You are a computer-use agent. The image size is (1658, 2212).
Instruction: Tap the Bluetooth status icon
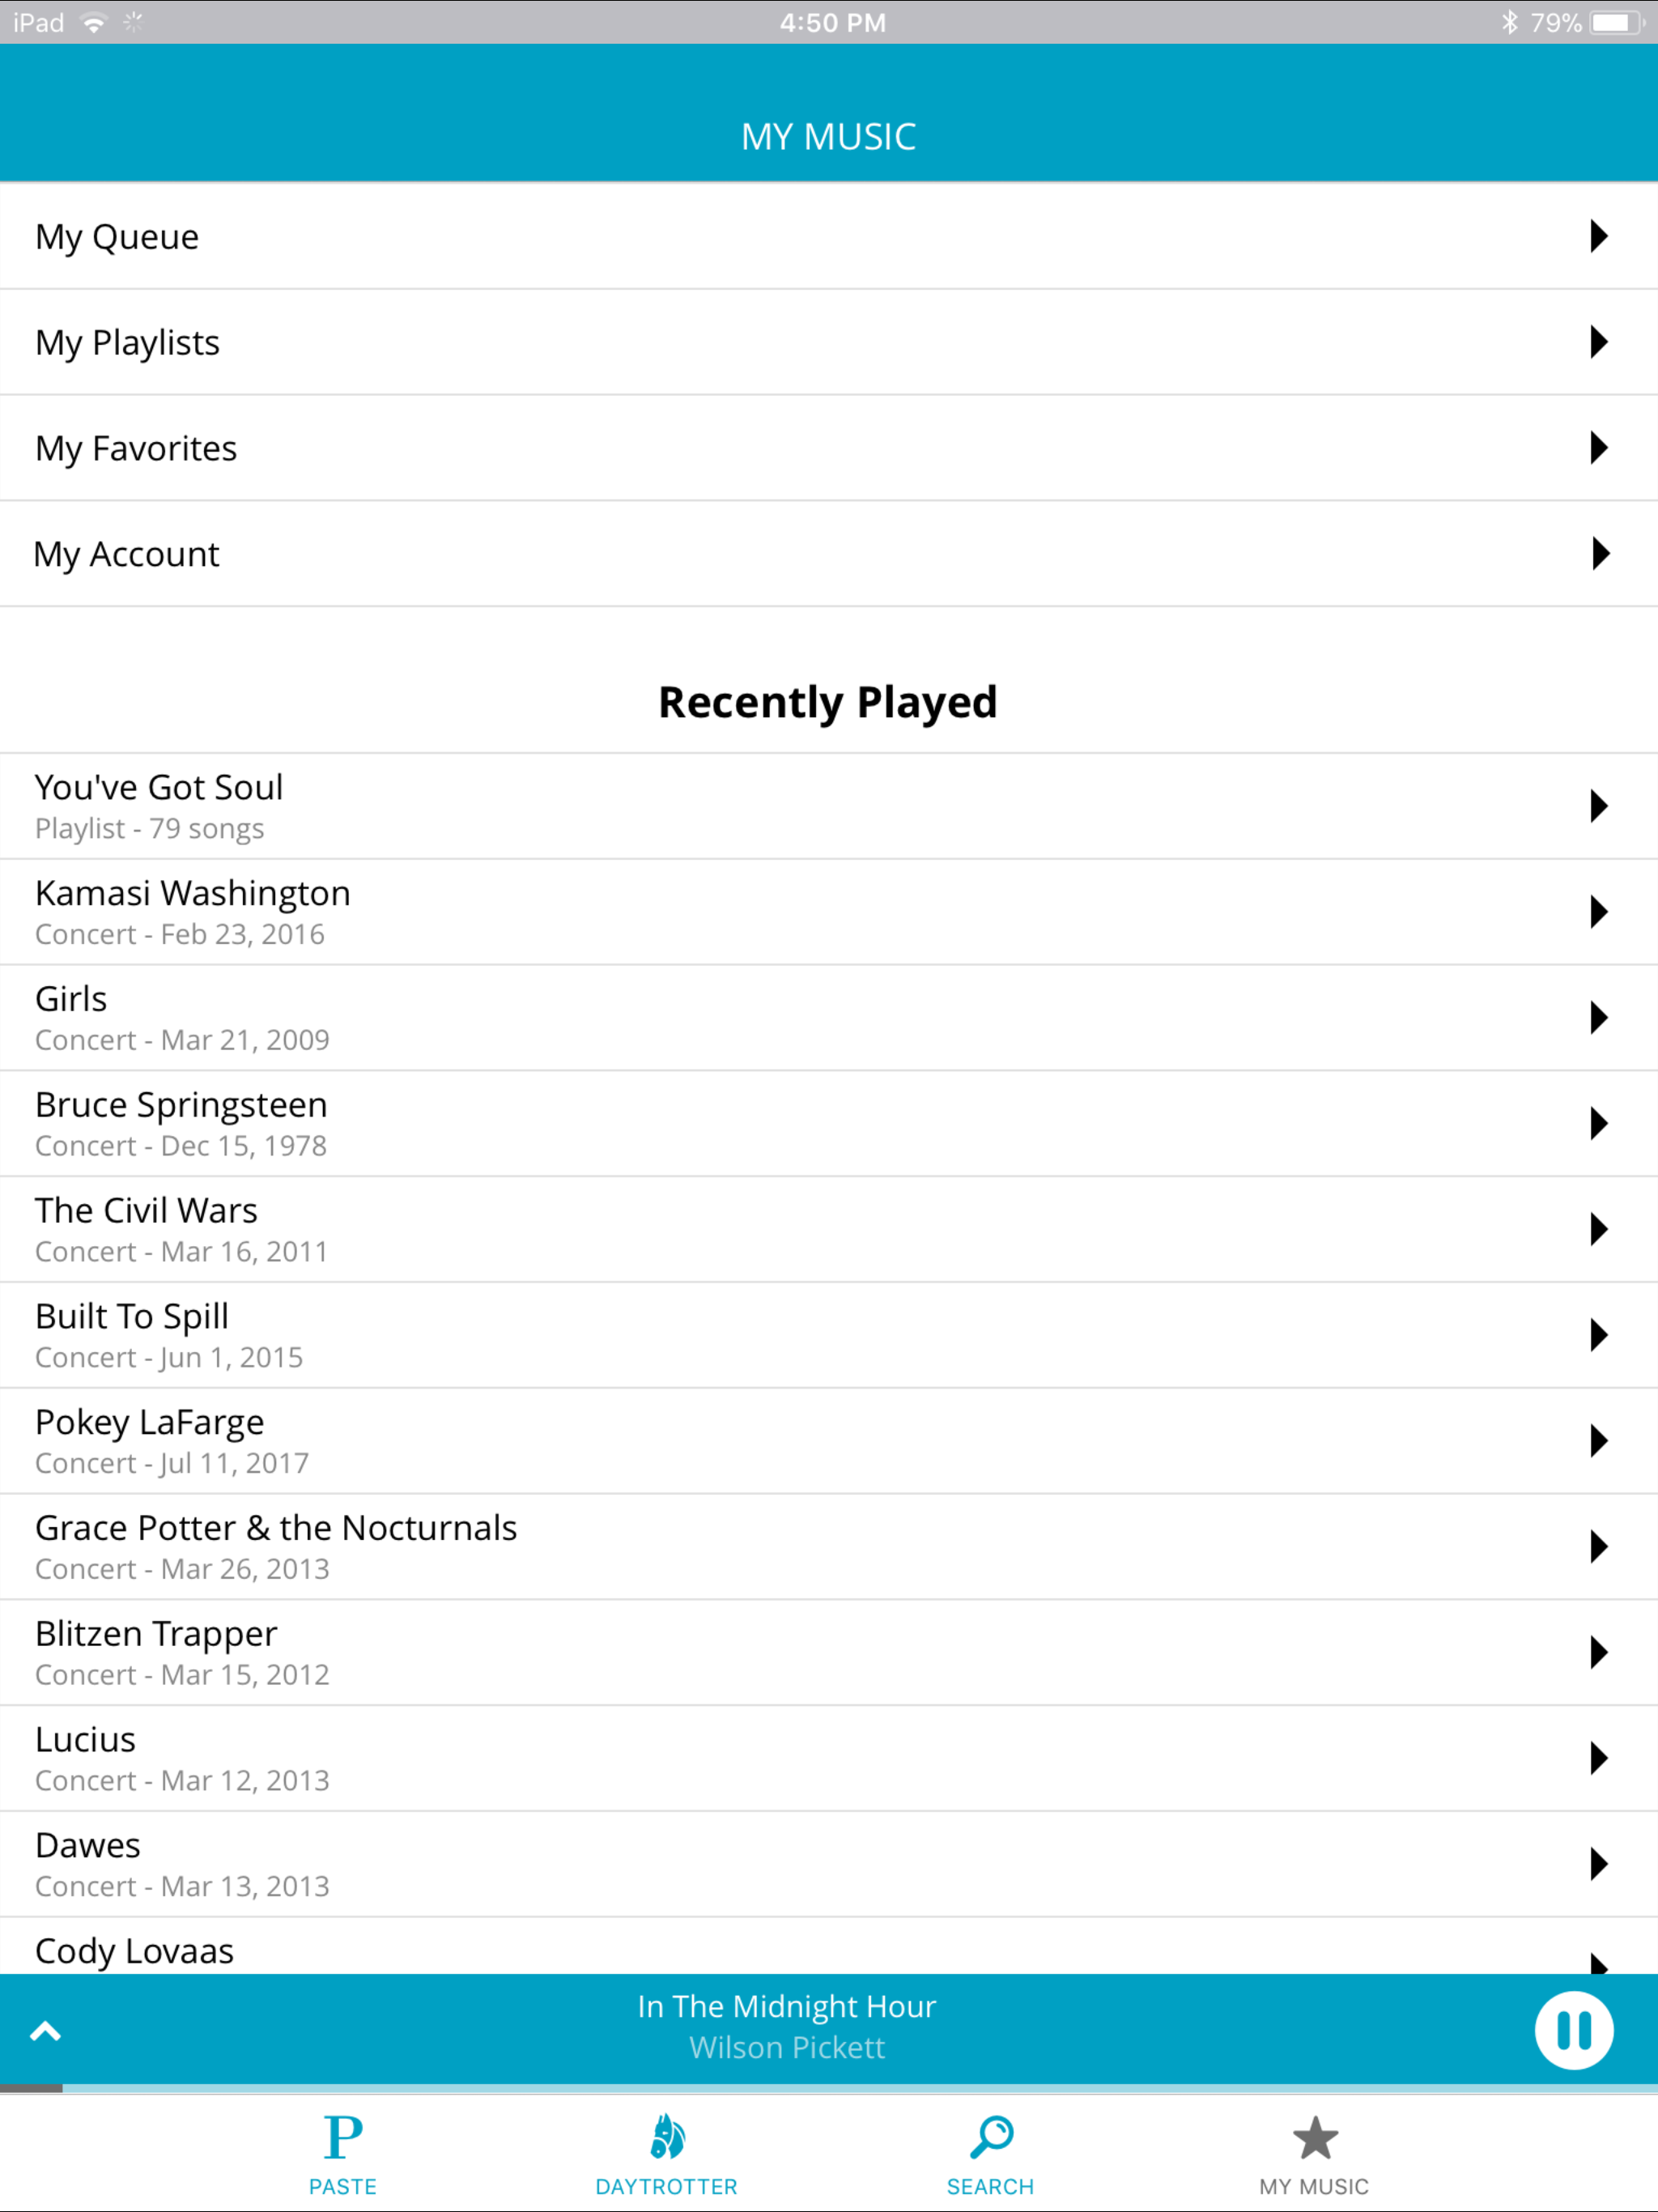coord(1509,22)
